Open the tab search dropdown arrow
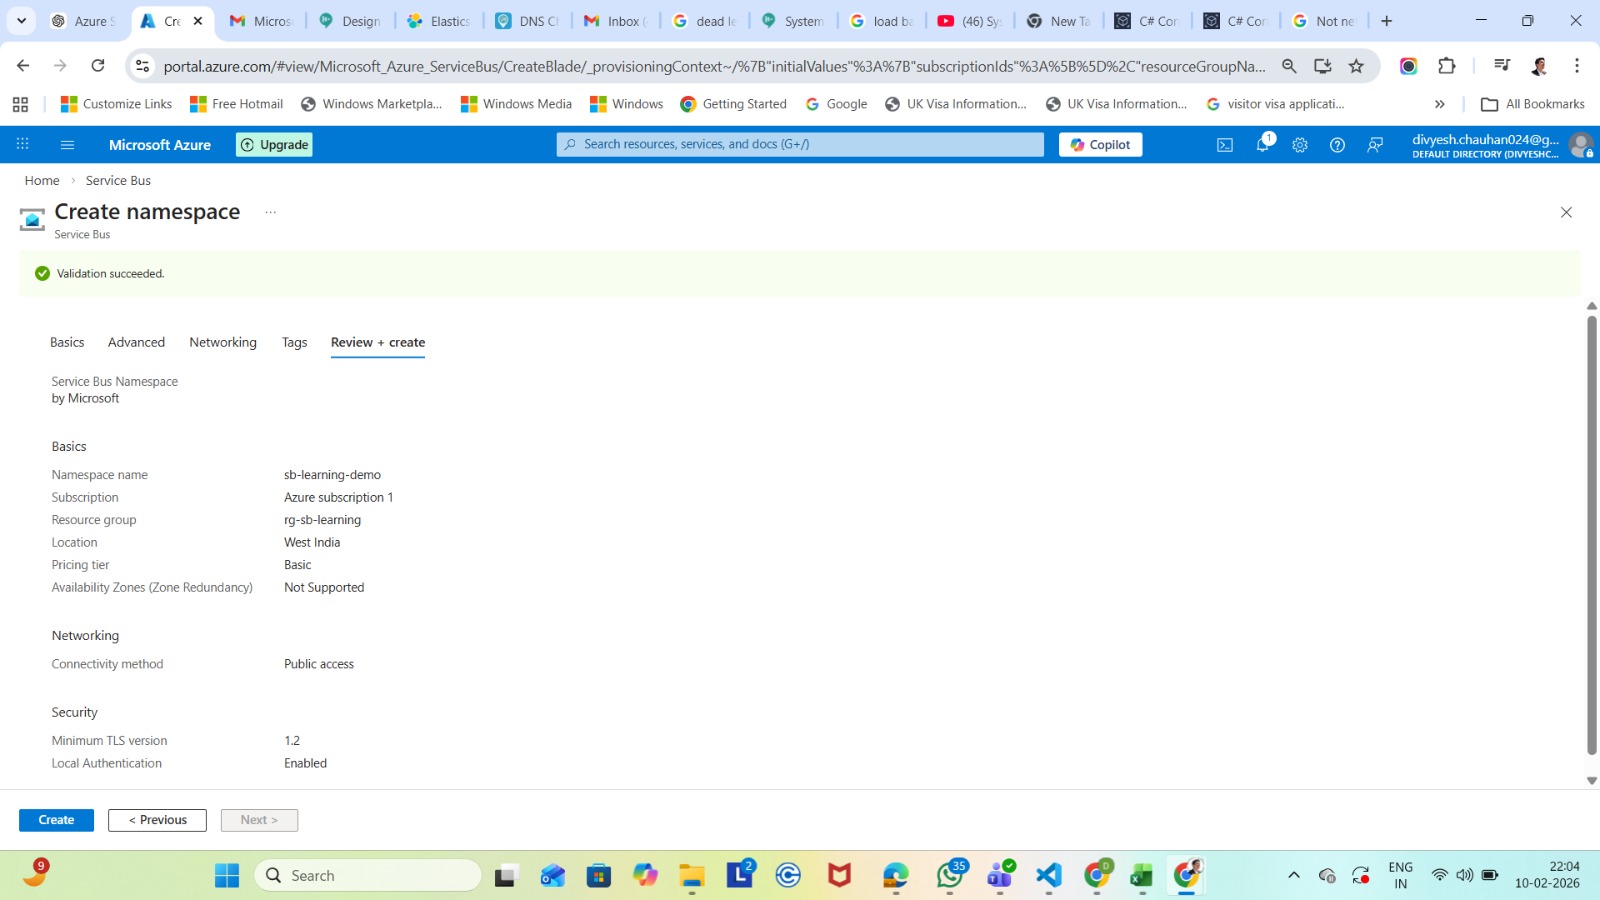 21,21
